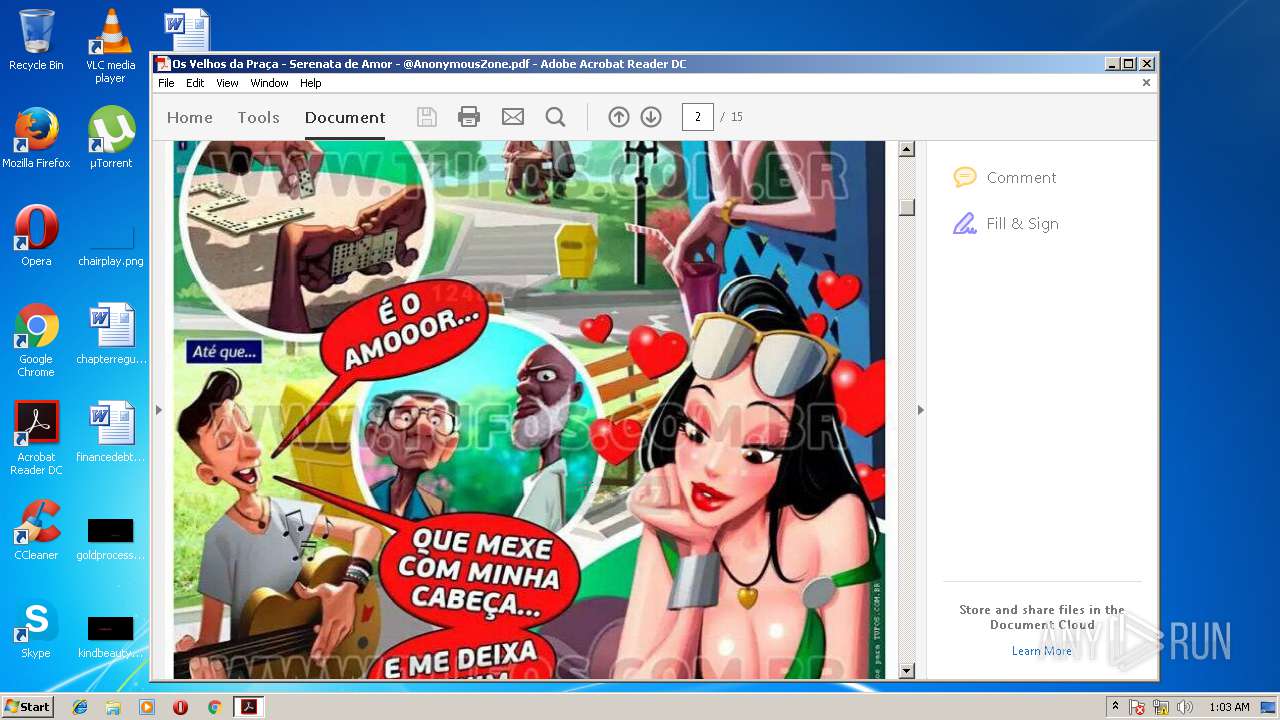Send file by email envelope icon
The height and width of the screenshot is (720, 1280).
click(x=513, y=117)
